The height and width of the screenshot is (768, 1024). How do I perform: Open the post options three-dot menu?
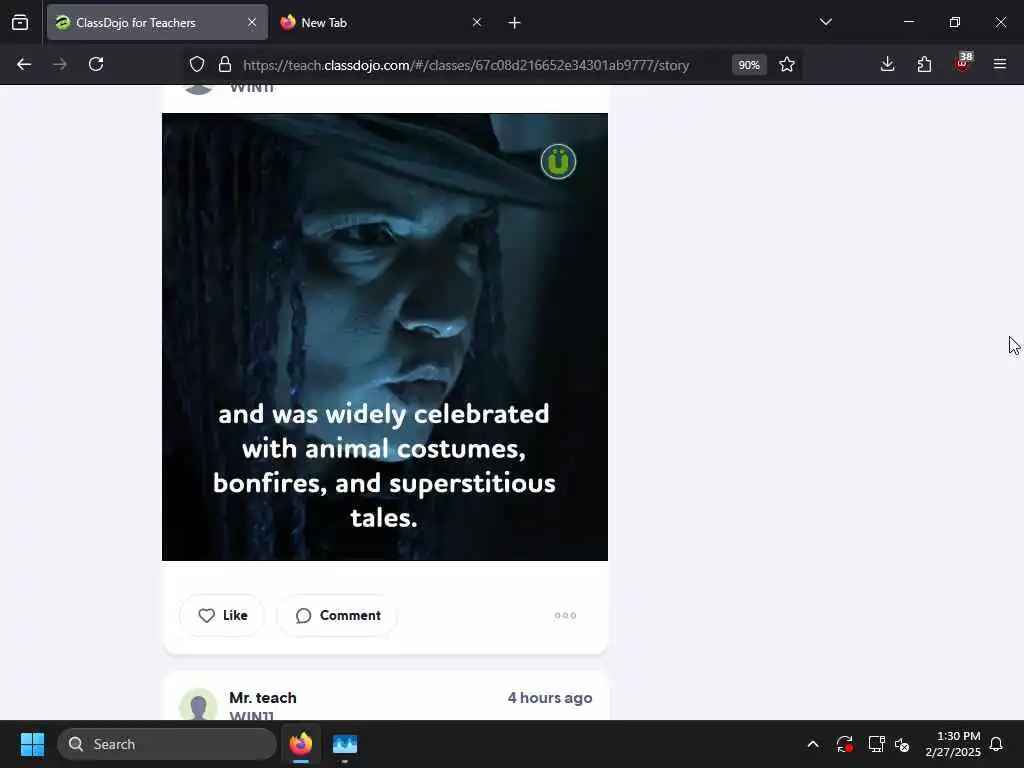point(566,615)
